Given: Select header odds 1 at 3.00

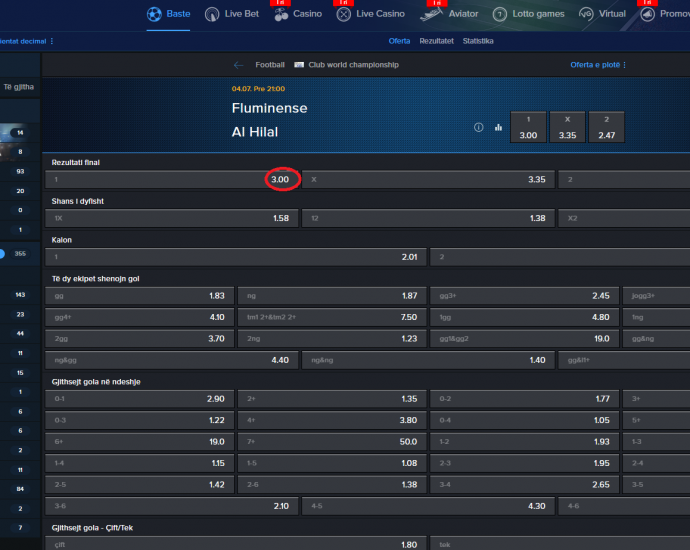Looking at the screenshot, I should 528,127.
